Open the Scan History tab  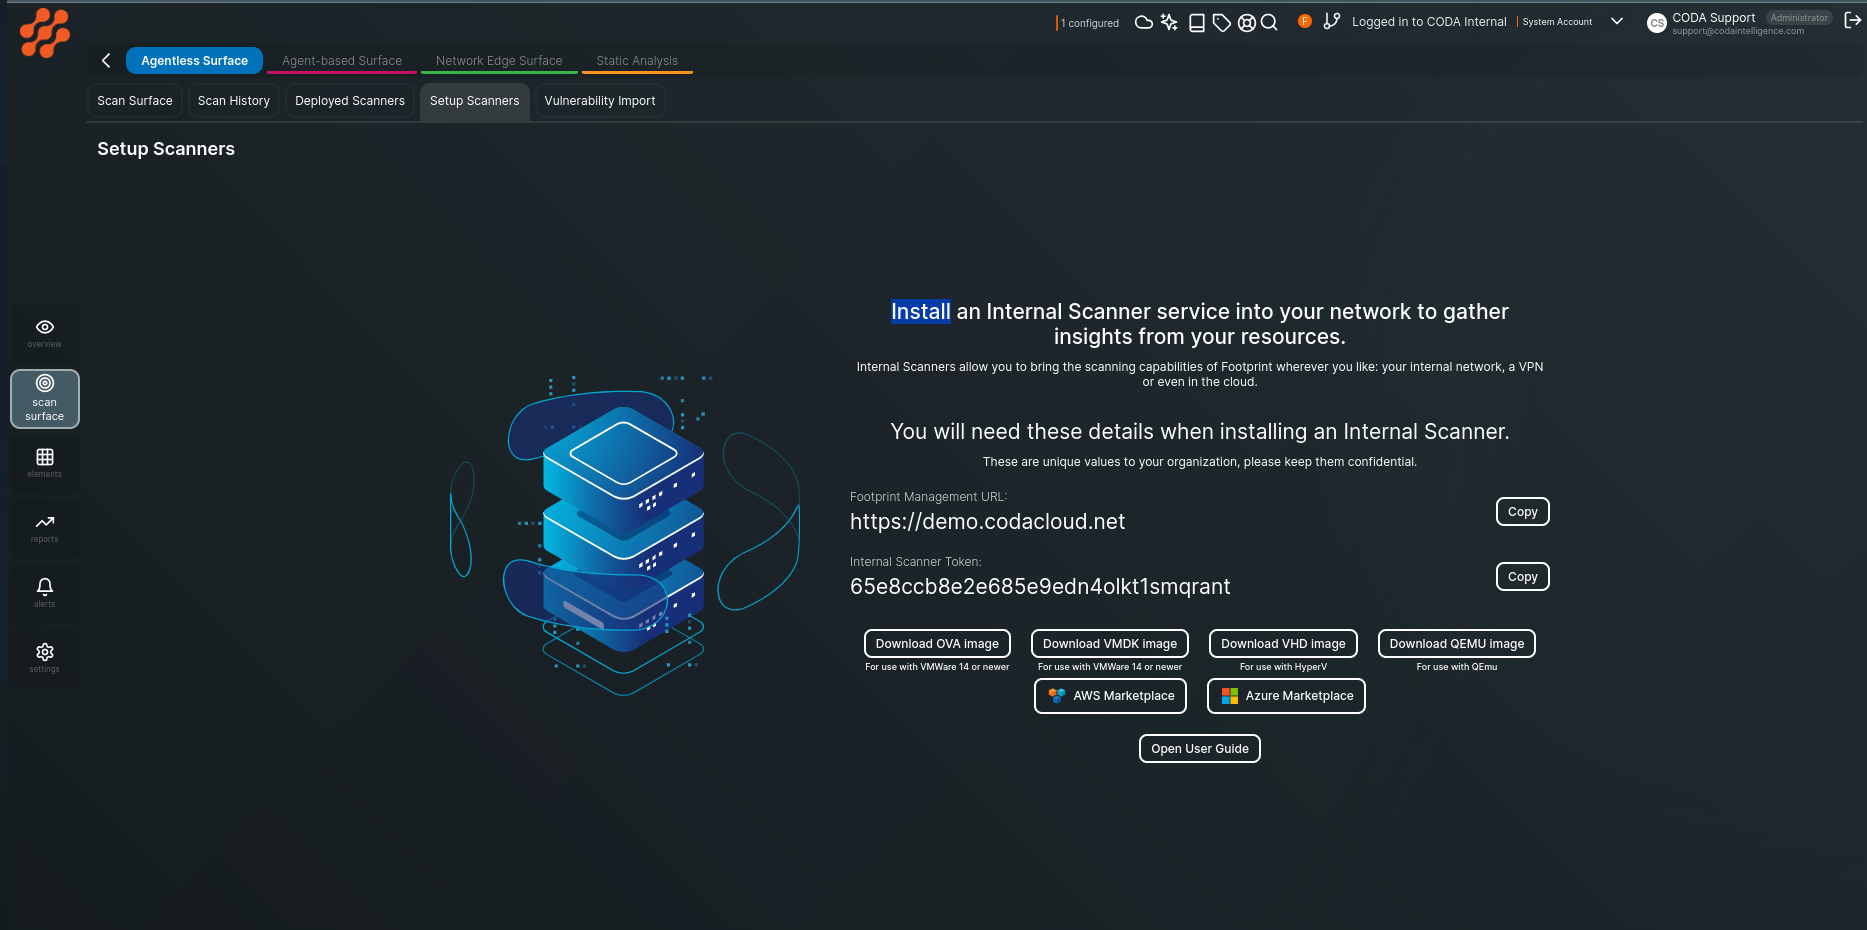coord(233,100)
